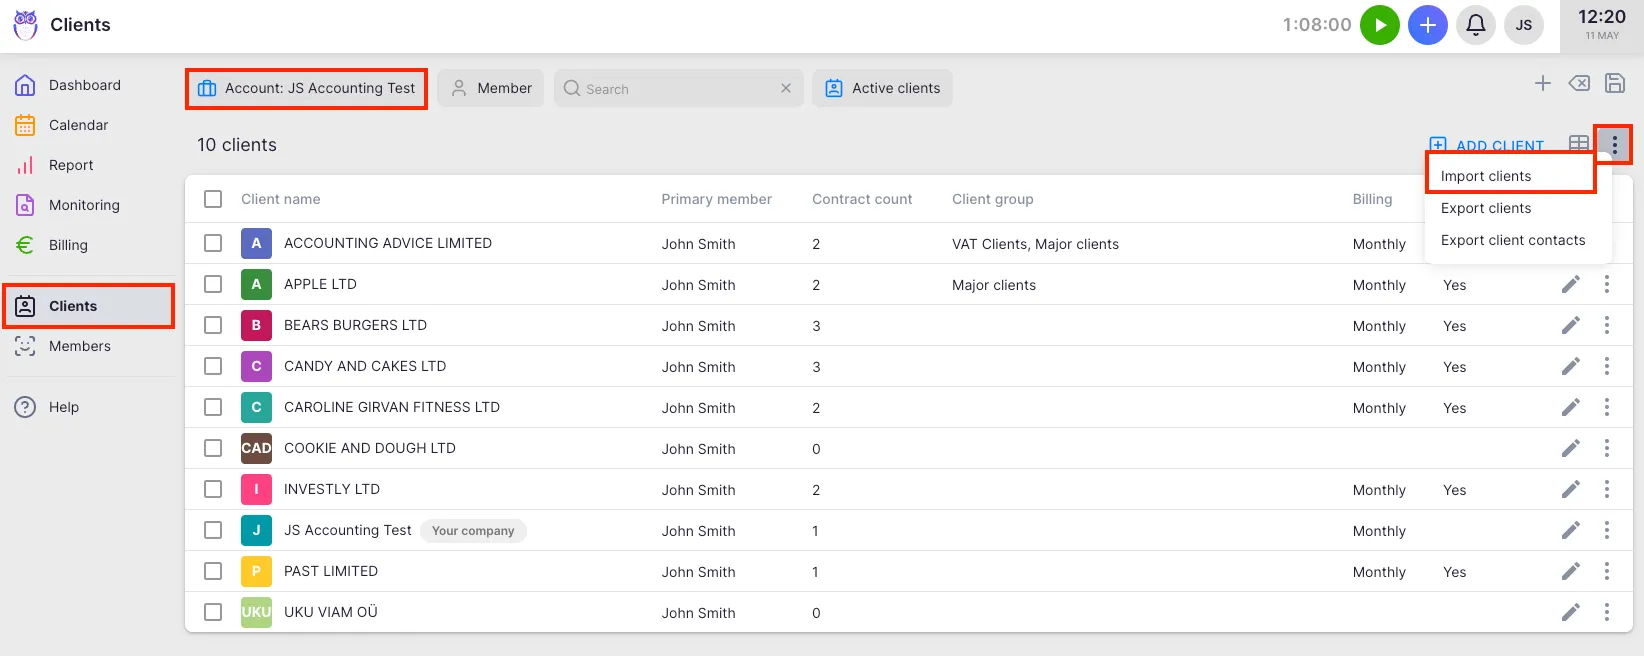Start the timer with the green play button
1644x656 pixels.
click(1380, 25)
